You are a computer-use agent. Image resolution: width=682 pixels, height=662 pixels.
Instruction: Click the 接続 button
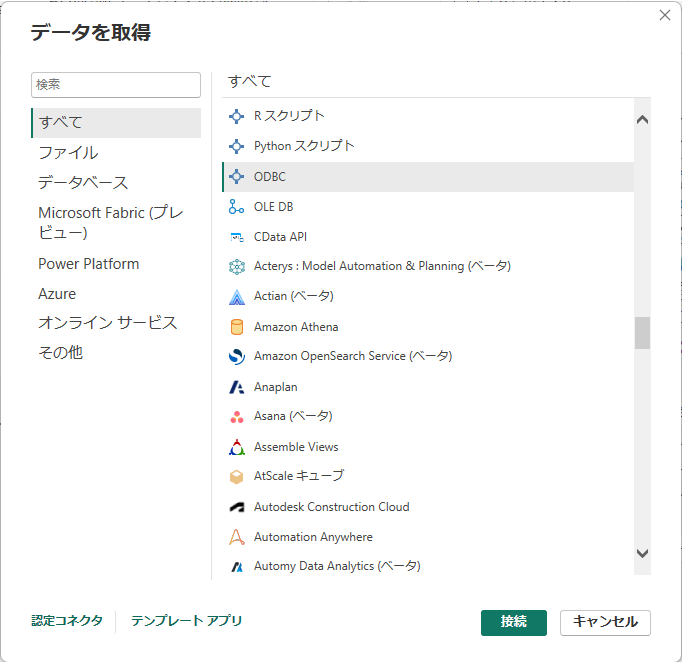coord(514,622)
